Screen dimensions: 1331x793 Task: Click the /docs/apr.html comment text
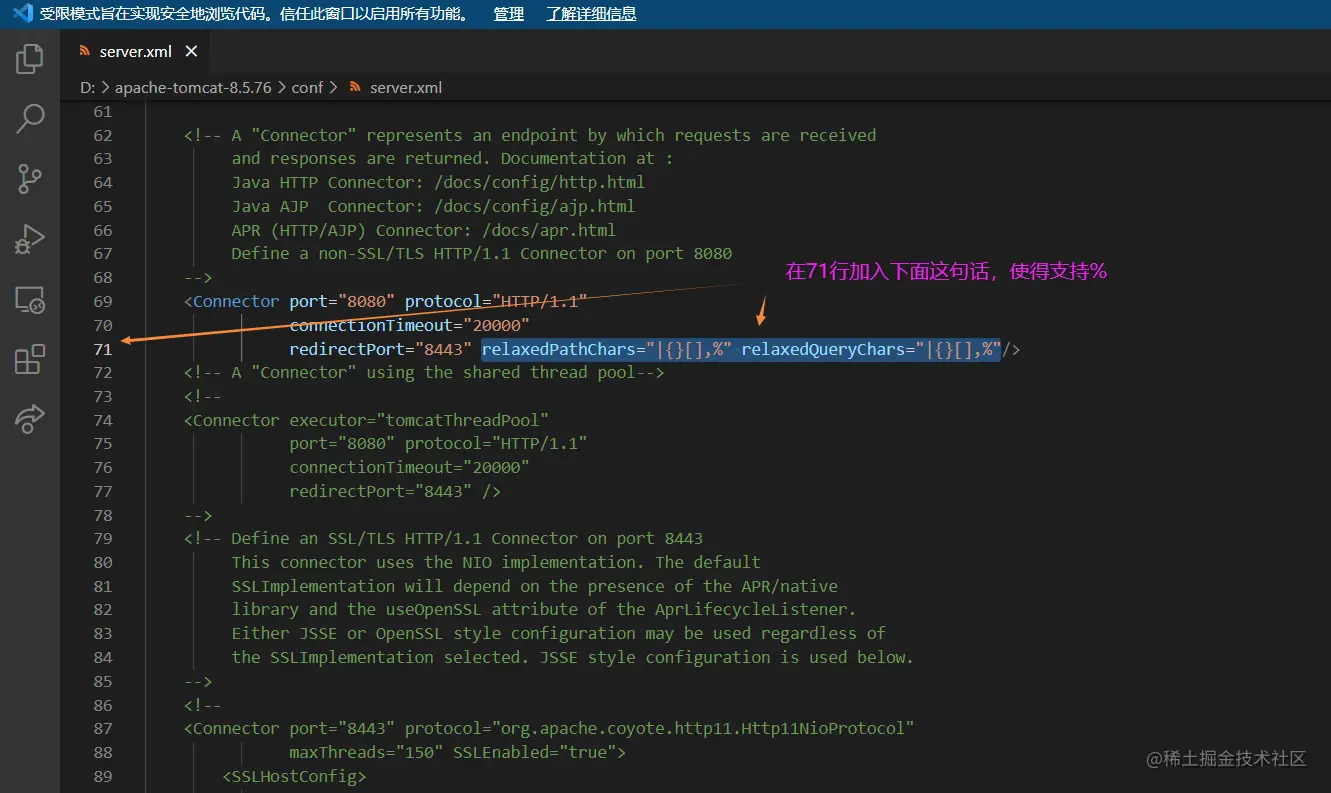click(549, 230)
